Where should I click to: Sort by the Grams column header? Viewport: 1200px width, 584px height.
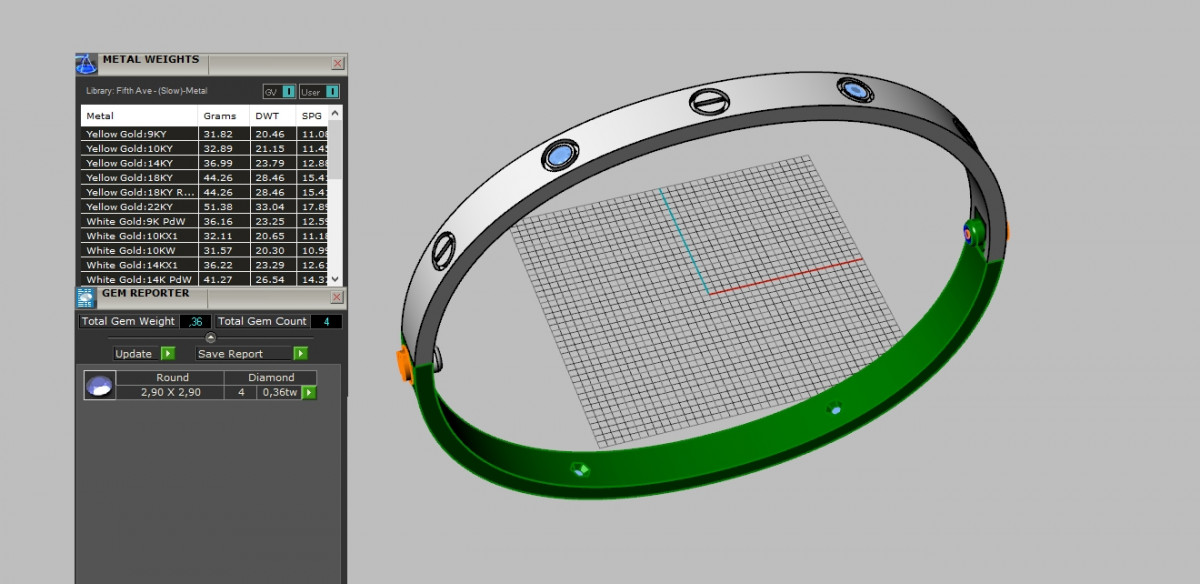220,116
